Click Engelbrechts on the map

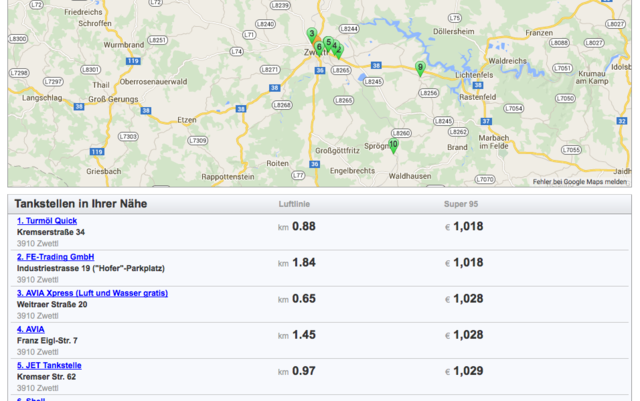(352, 171)
